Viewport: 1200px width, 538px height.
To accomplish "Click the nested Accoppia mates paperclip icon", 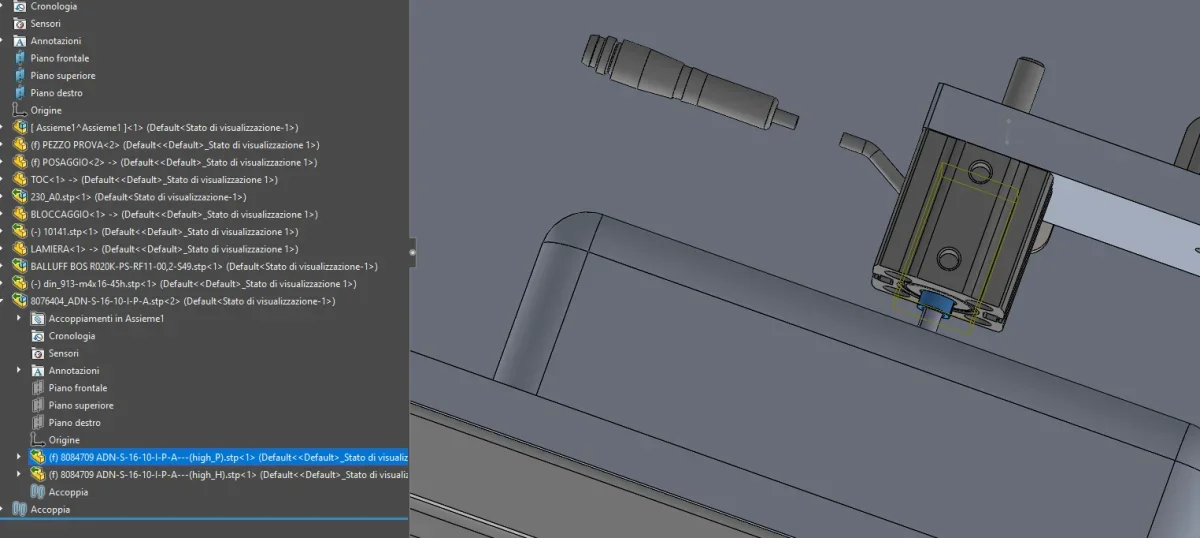I will click(x=38, y=492).
